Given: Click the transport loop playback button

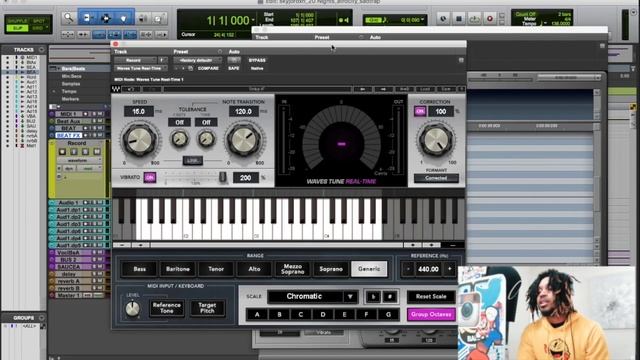Looking at the screenshot, I should pos(474,18).
